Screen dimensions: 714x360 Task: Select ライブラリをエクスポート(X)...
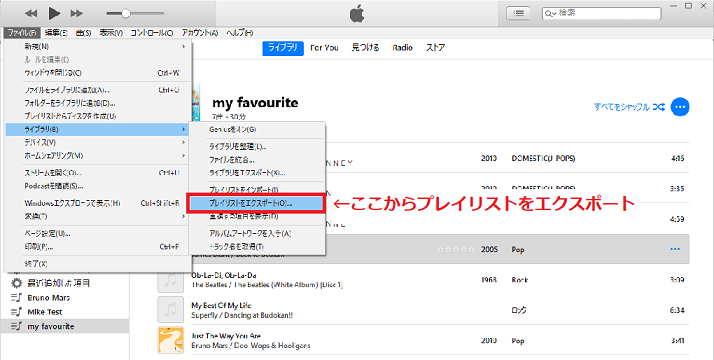(x=257, y=173)
